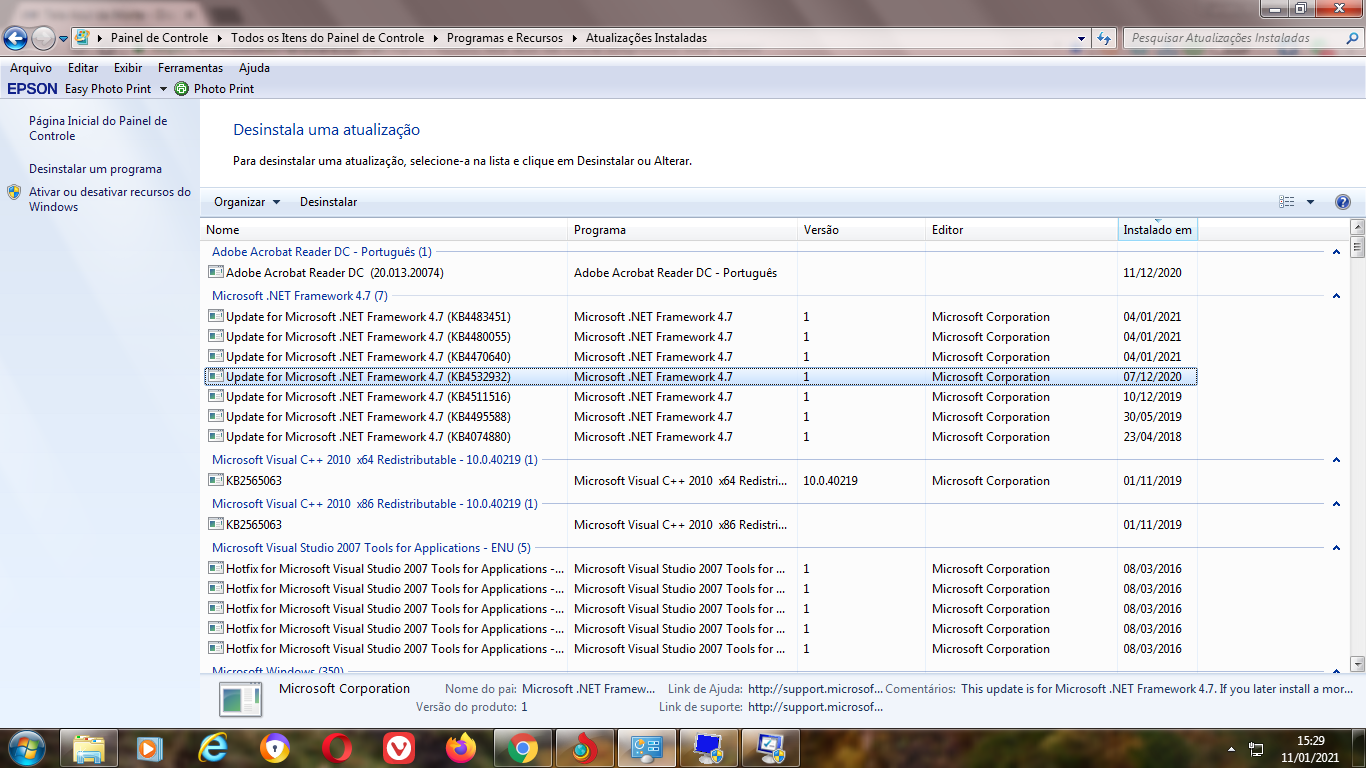The image size is (1366, 768).
Task: Select Update for .NET Framework 4.7 (KB4511516)
Action: click(700, 396)
